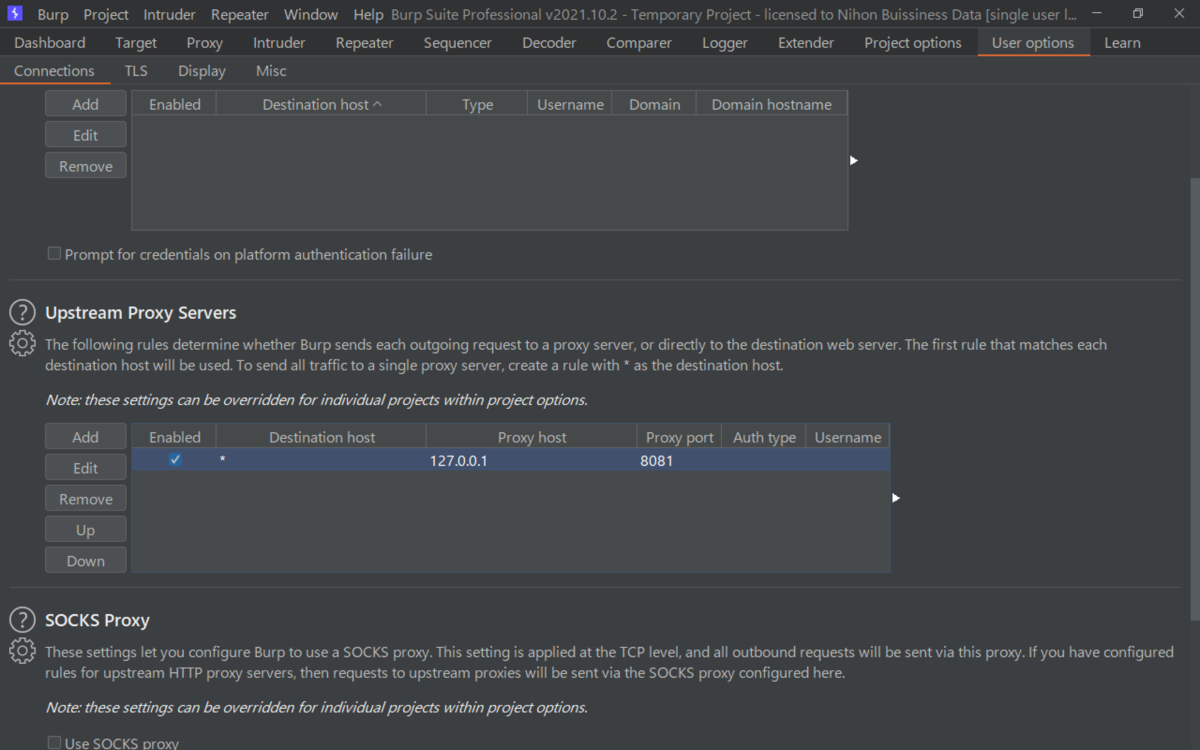This screenshot has width=1200, height=750.
Task: Open the Intruder menu
Action: coord(169,15)
